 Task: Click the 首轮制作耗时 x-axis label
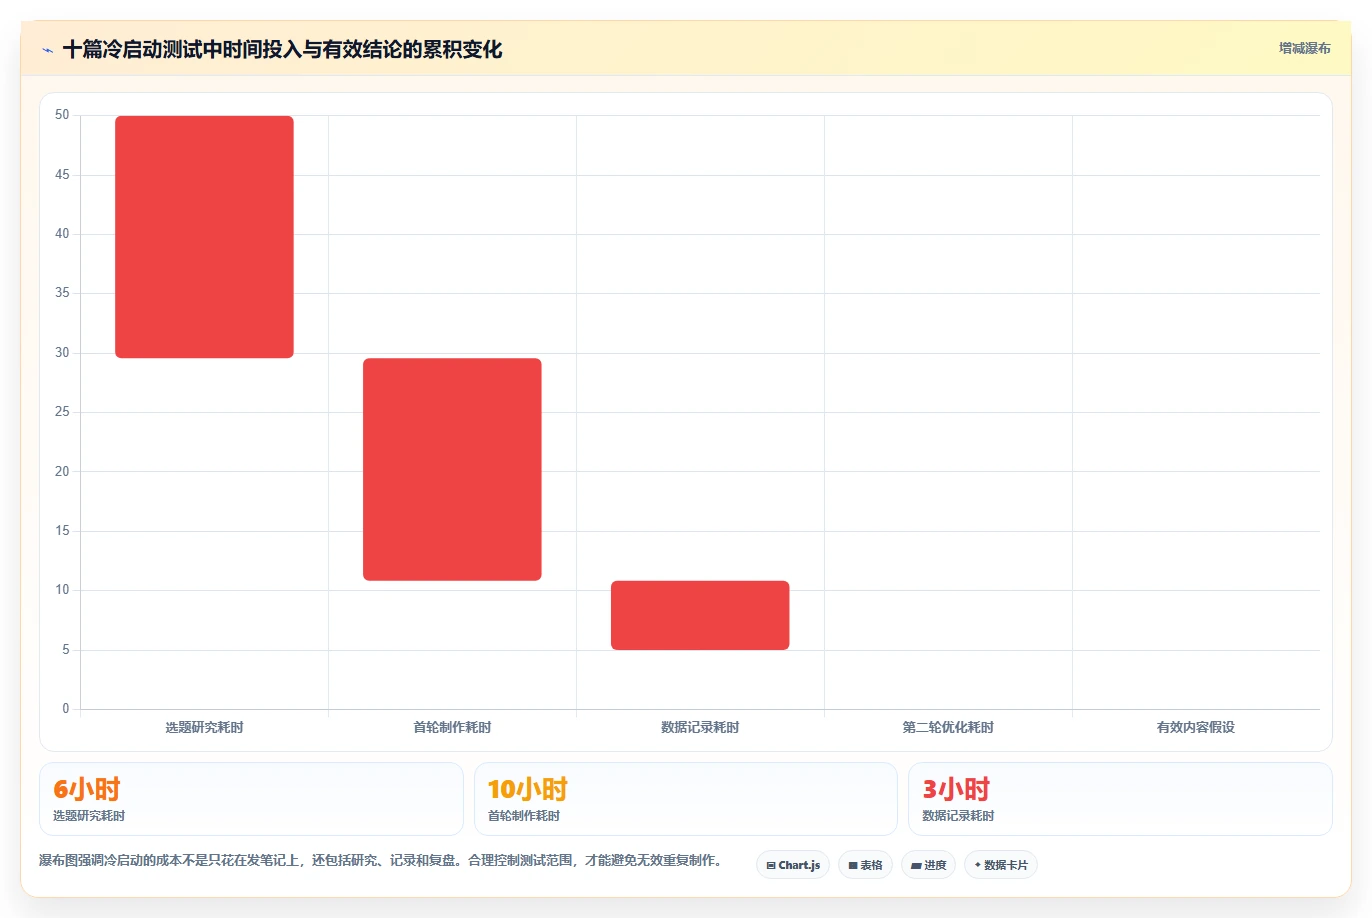[452, 727]
